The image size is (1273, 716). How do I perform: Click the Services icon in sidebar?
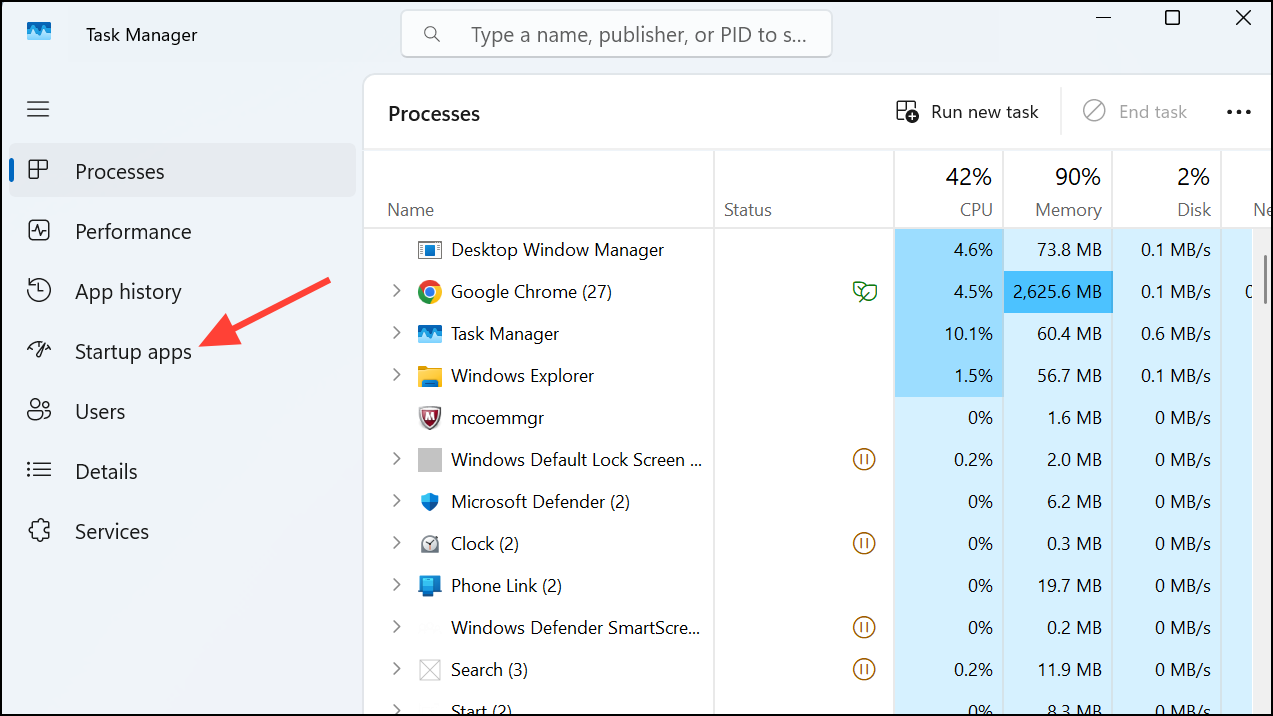[38, 531]
